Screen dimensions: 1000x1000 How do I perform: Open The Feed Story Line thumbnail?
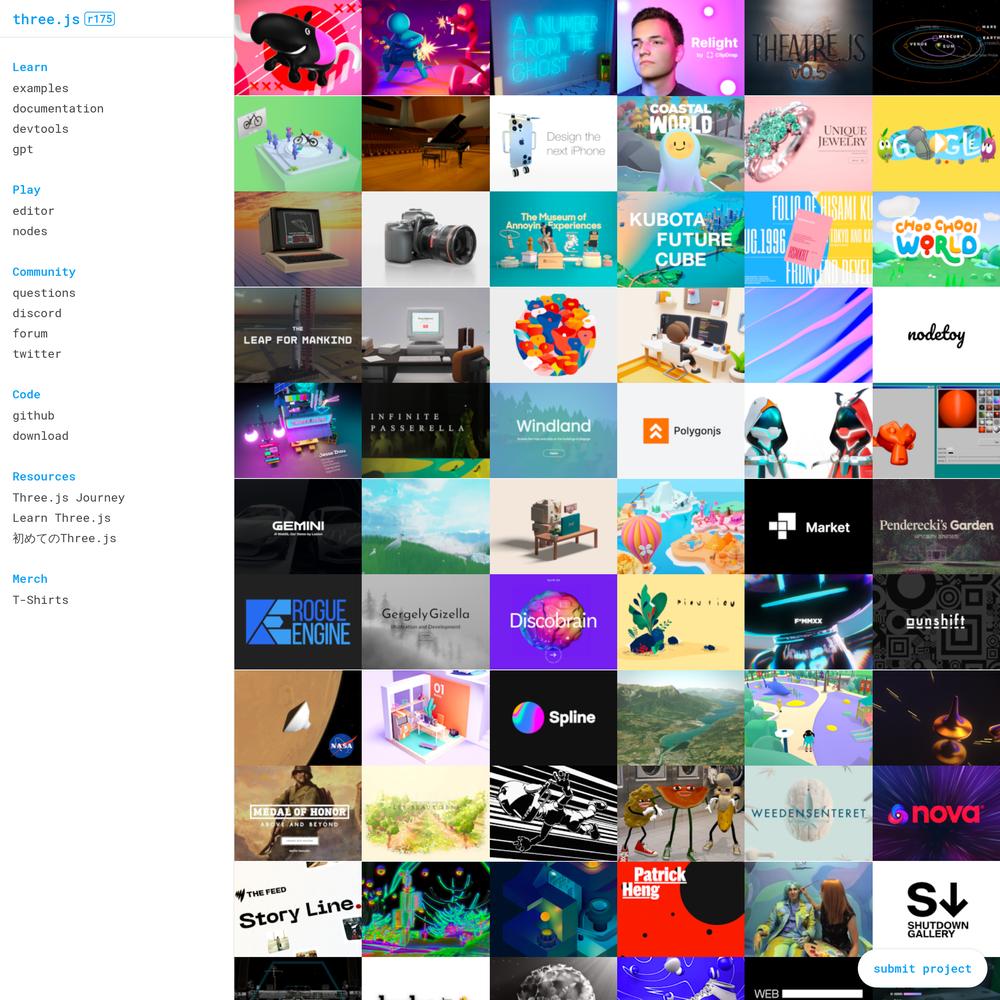pyautogui.click(x=298, y=909)
